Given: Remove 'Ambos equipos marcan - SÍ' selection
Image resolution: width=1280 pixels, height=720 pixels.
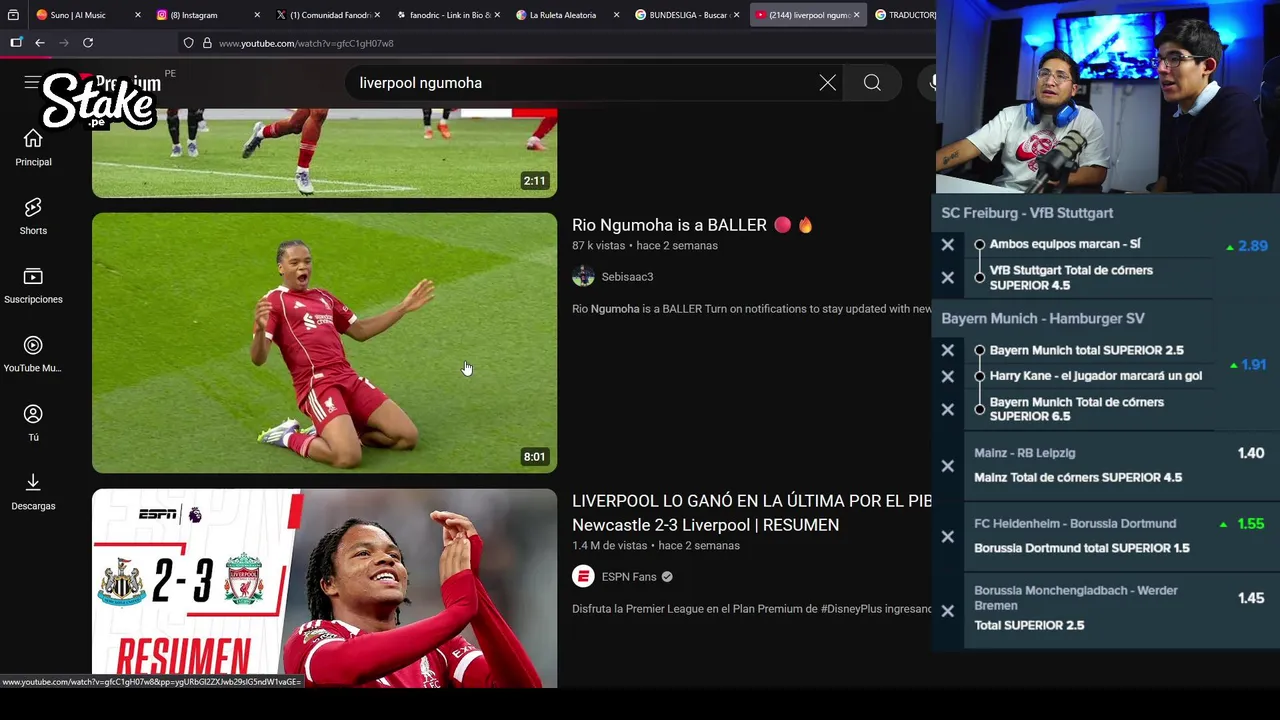Looking at the screenshot, I should coord(948,244).
